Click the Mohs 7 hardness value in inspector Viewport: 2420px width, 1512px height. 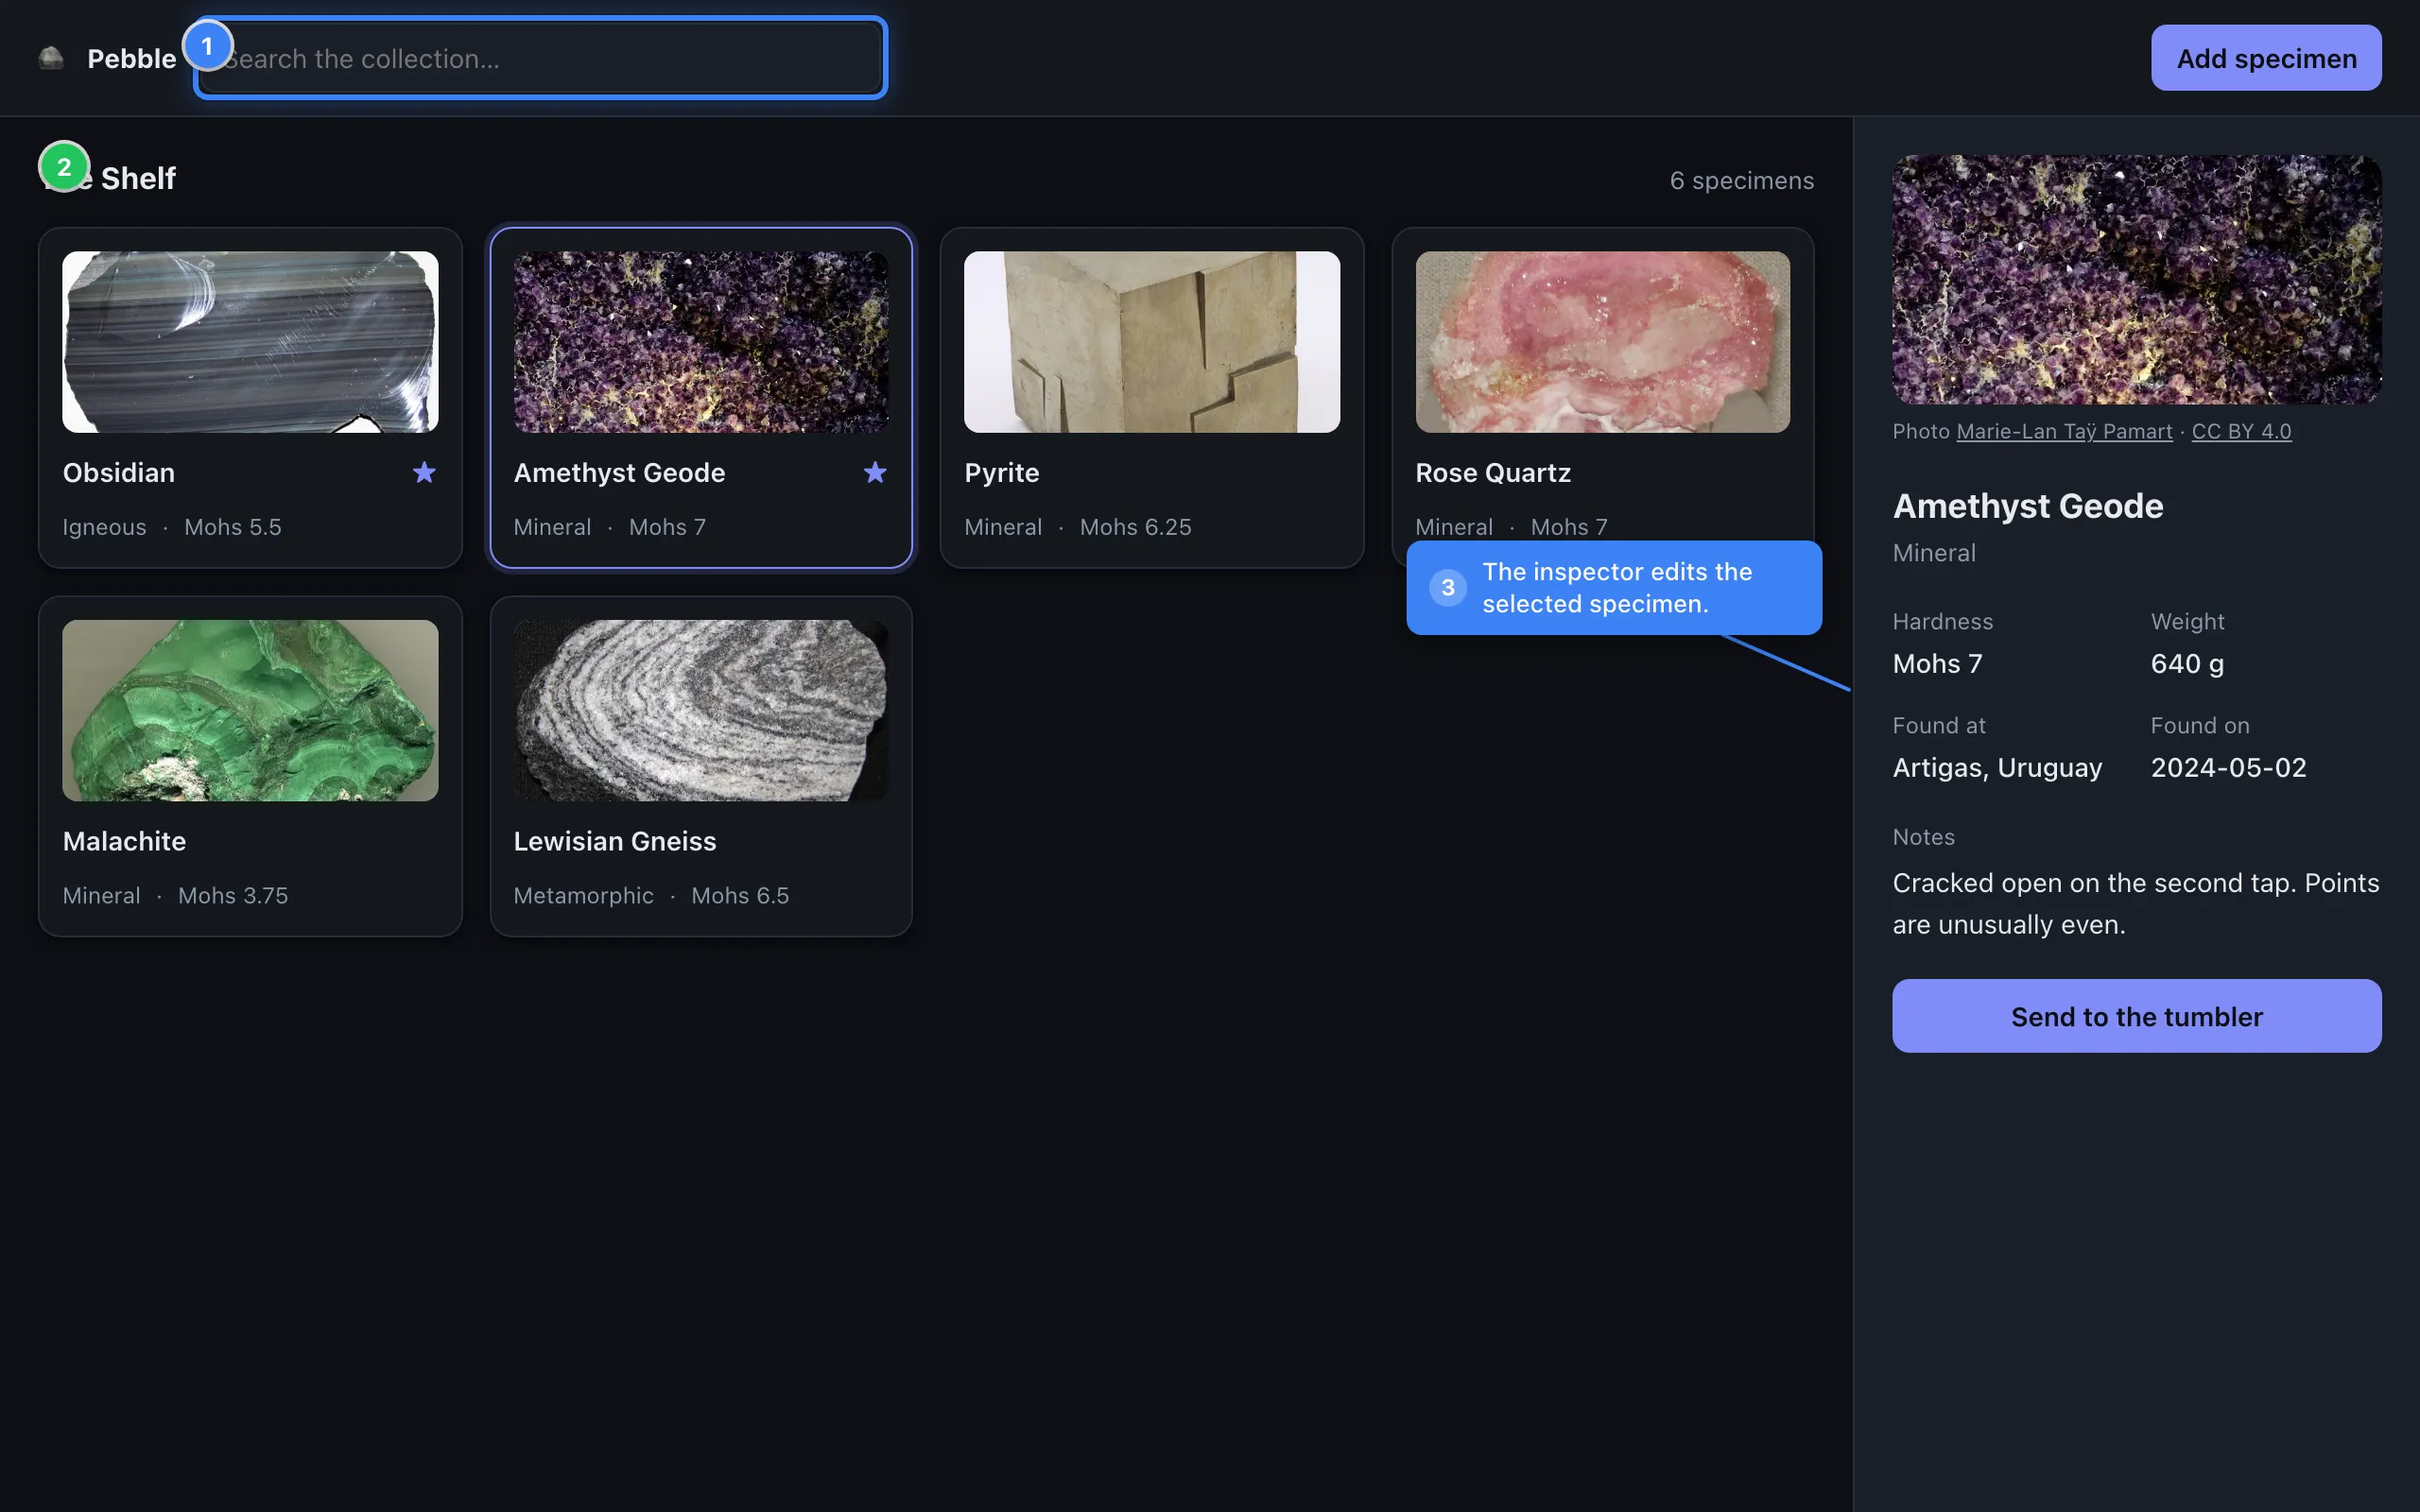coord(1937,663)
